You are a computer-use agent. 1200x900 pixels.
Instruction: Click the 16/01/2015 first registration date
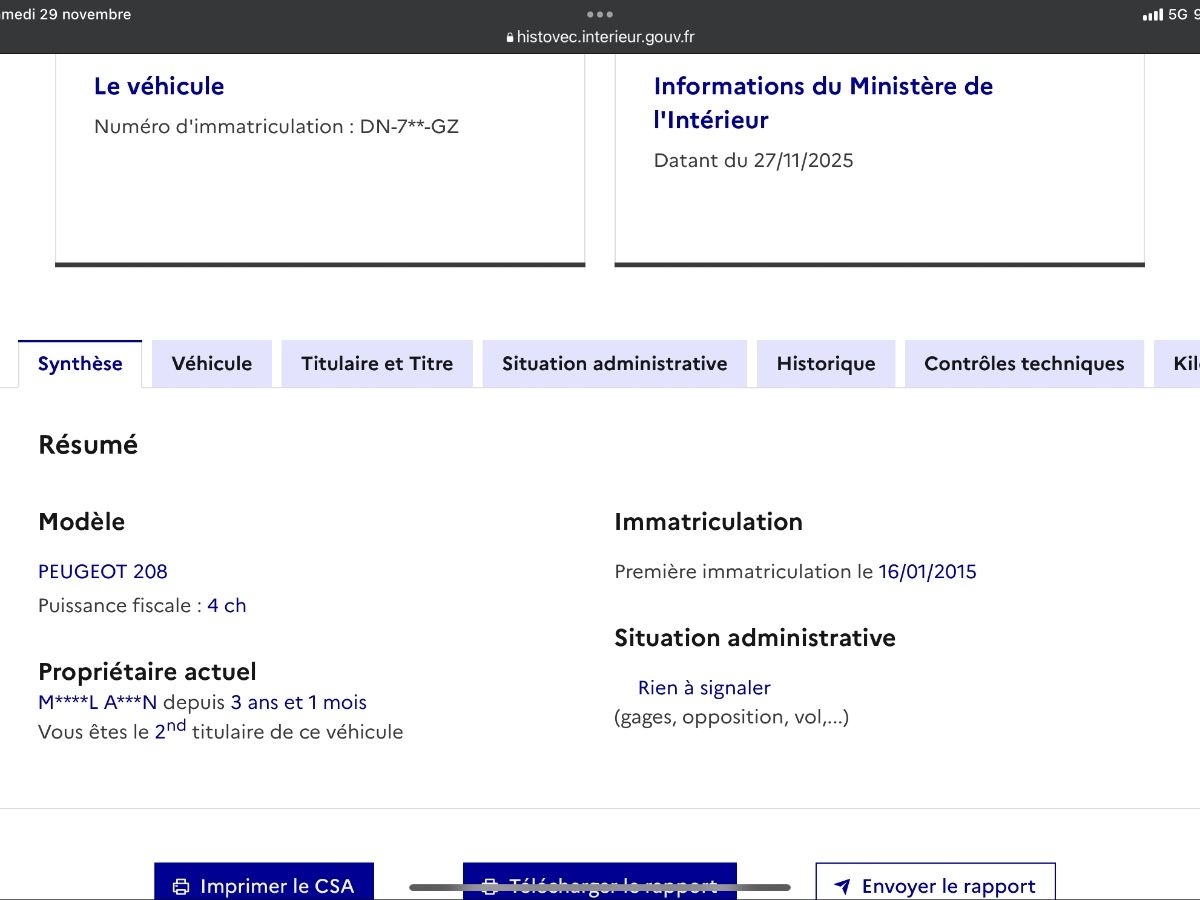(927, 572)
